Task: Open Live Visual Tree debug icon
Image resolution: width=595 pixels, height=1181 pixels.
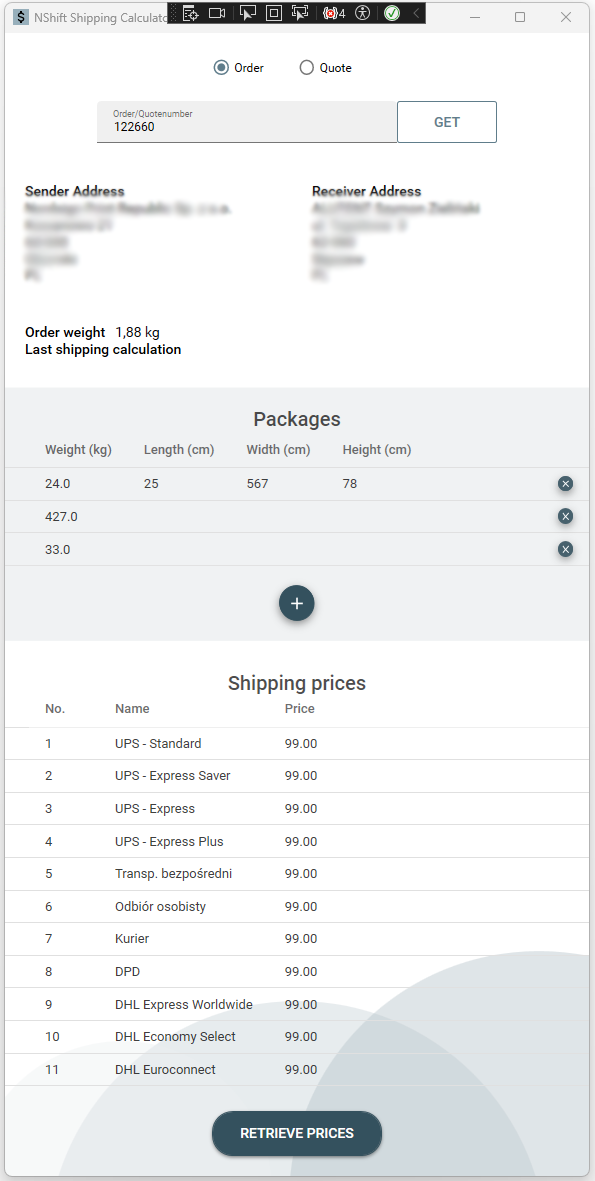Action: (x=190, y=13)
